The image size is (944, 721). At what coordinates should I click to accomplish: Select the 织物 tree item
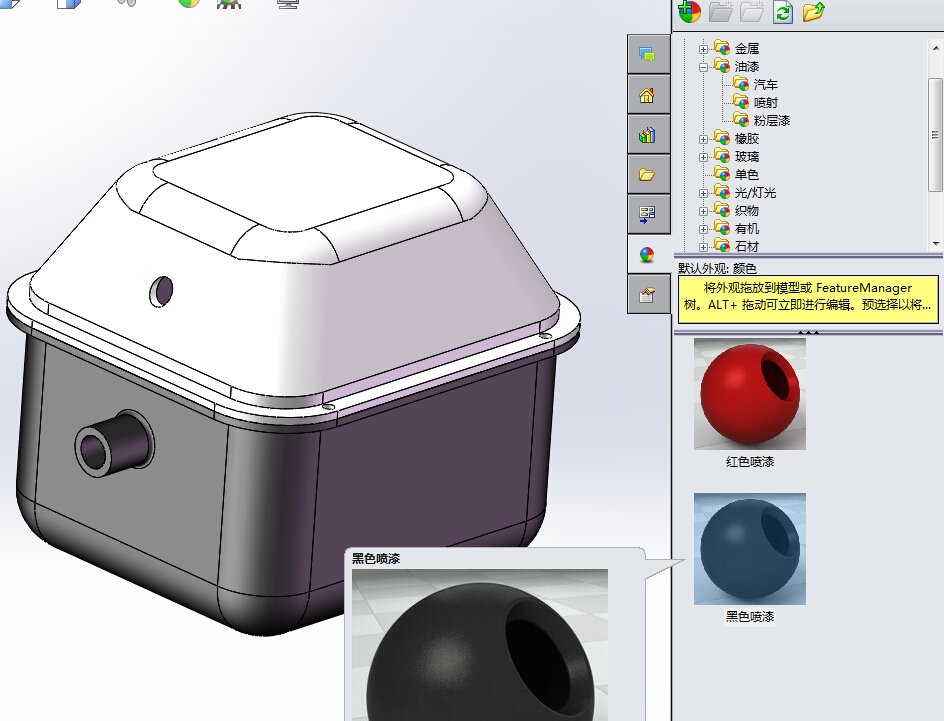747,211
